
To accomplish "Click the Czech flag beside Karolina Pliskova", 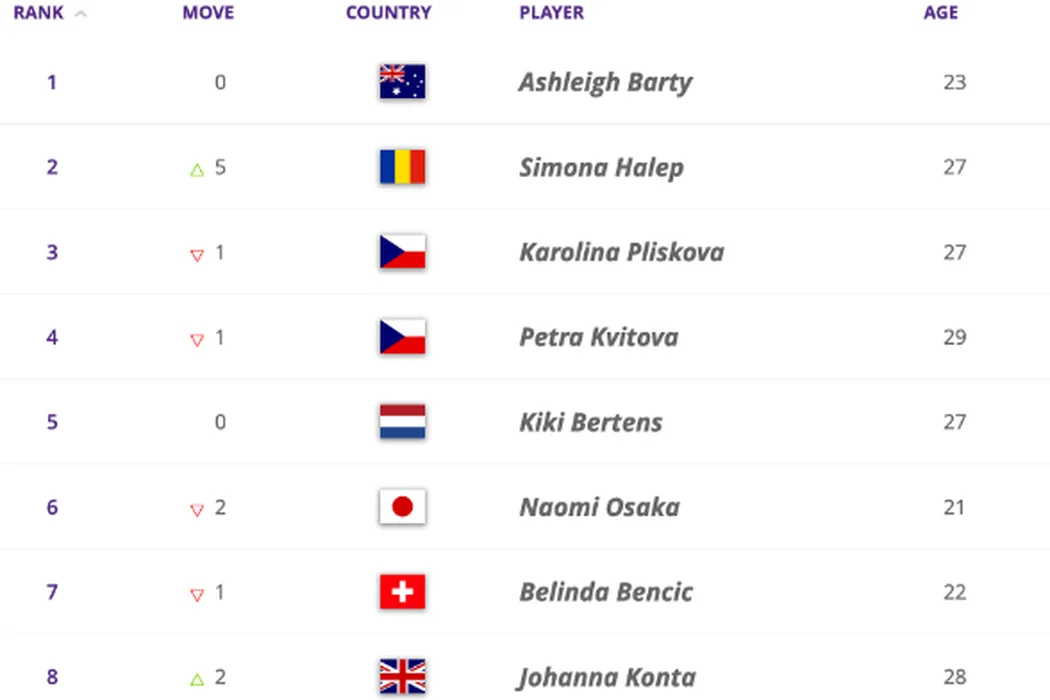I will pos(402,252).
